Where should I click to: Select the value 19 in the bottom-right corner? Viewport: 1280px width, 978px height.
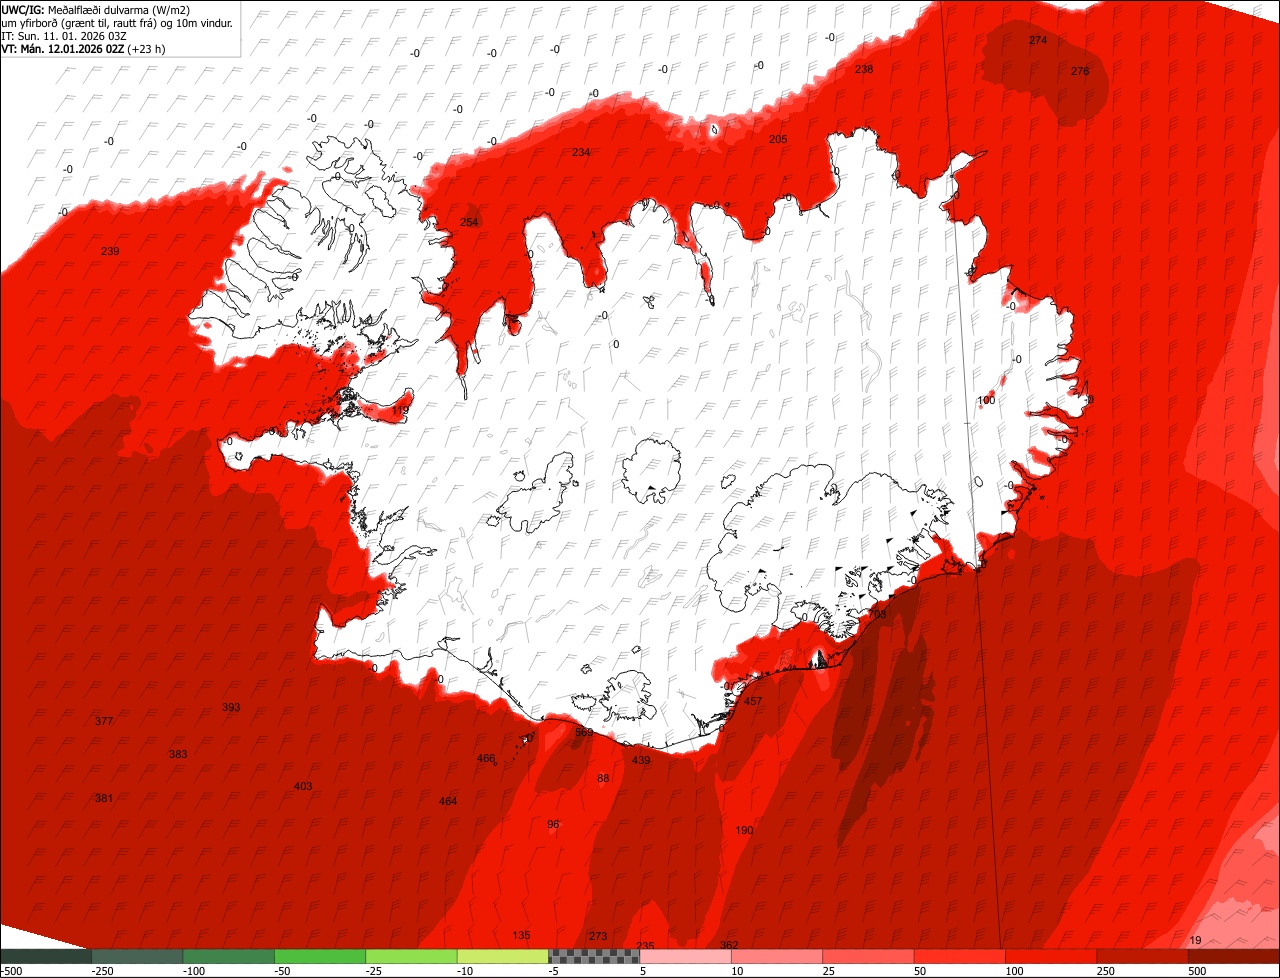pyautogui.click(x=1196, y=940)
